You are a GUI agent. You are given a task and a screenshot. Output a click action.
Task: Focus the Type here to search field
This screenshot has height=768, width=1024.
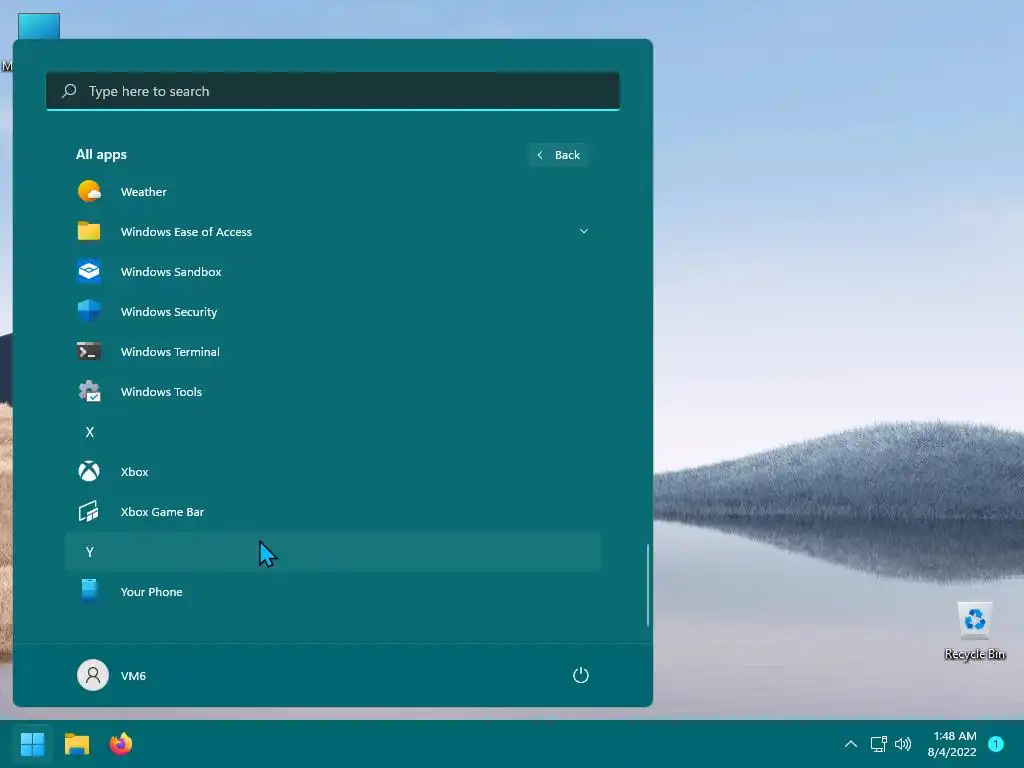(x=332, y=91)
